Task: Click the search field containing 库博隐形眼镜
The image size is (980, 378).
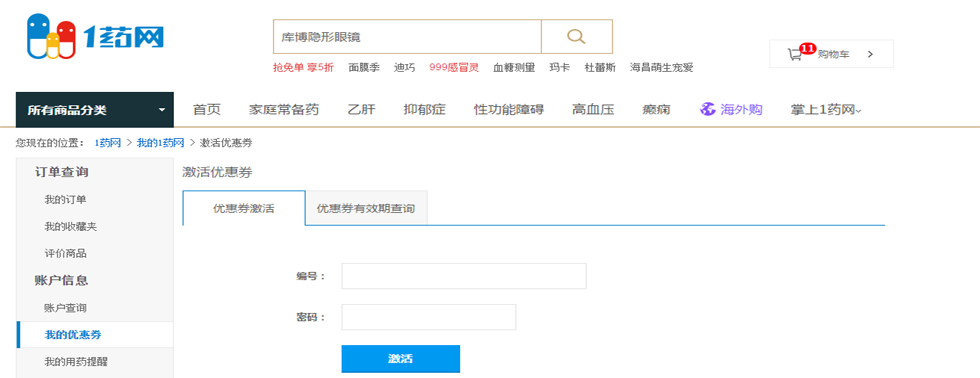Action: click(x=407, y=36)
